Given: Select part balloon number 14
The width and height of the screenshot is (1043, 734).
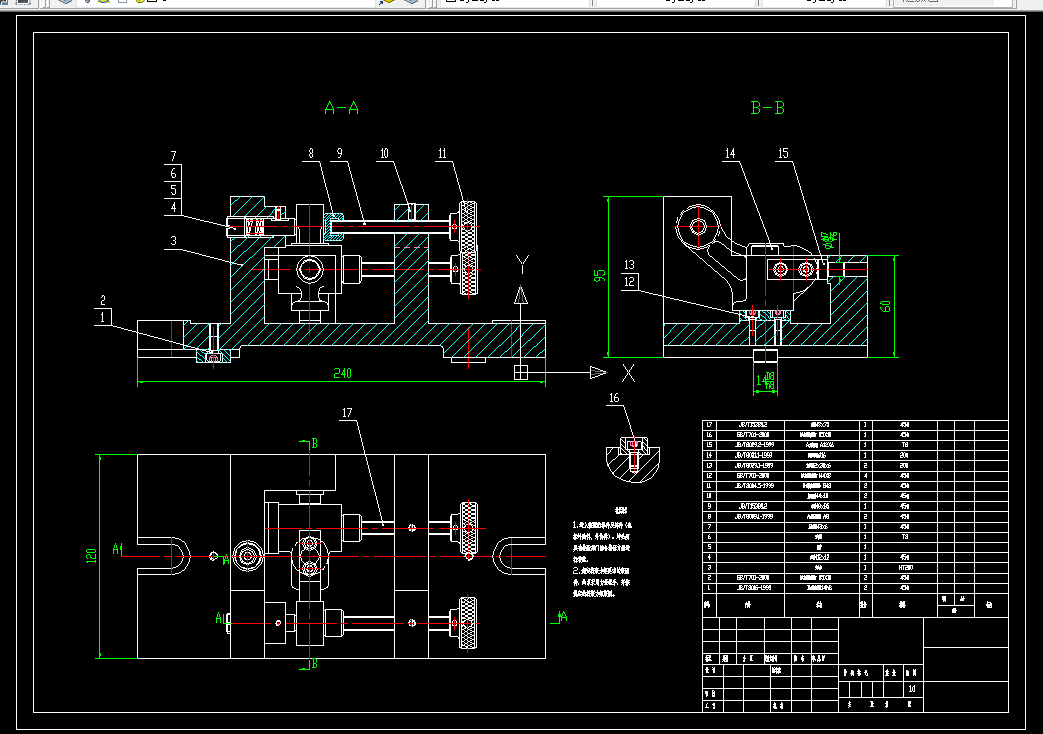Looking at the screenshot, I should [730, 153].
